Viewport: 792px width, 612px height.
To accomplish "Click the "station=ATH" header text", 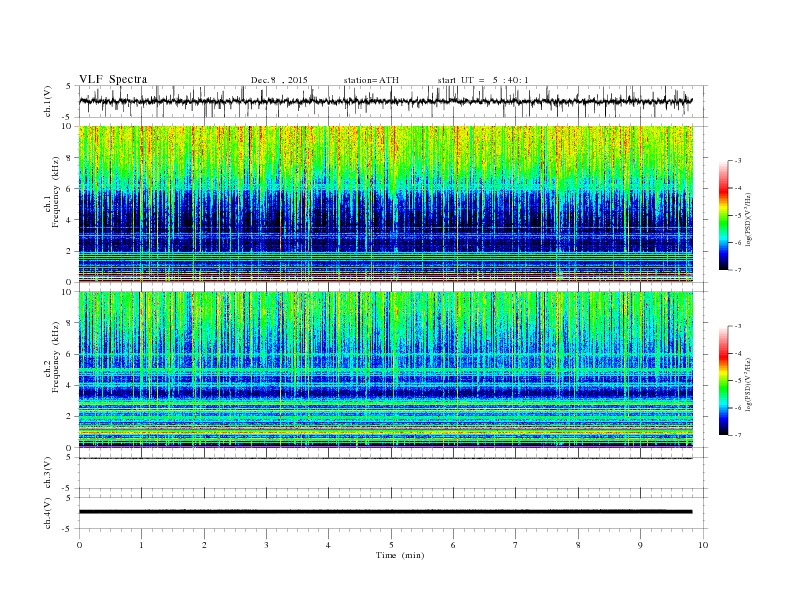I will click(371, 80).
